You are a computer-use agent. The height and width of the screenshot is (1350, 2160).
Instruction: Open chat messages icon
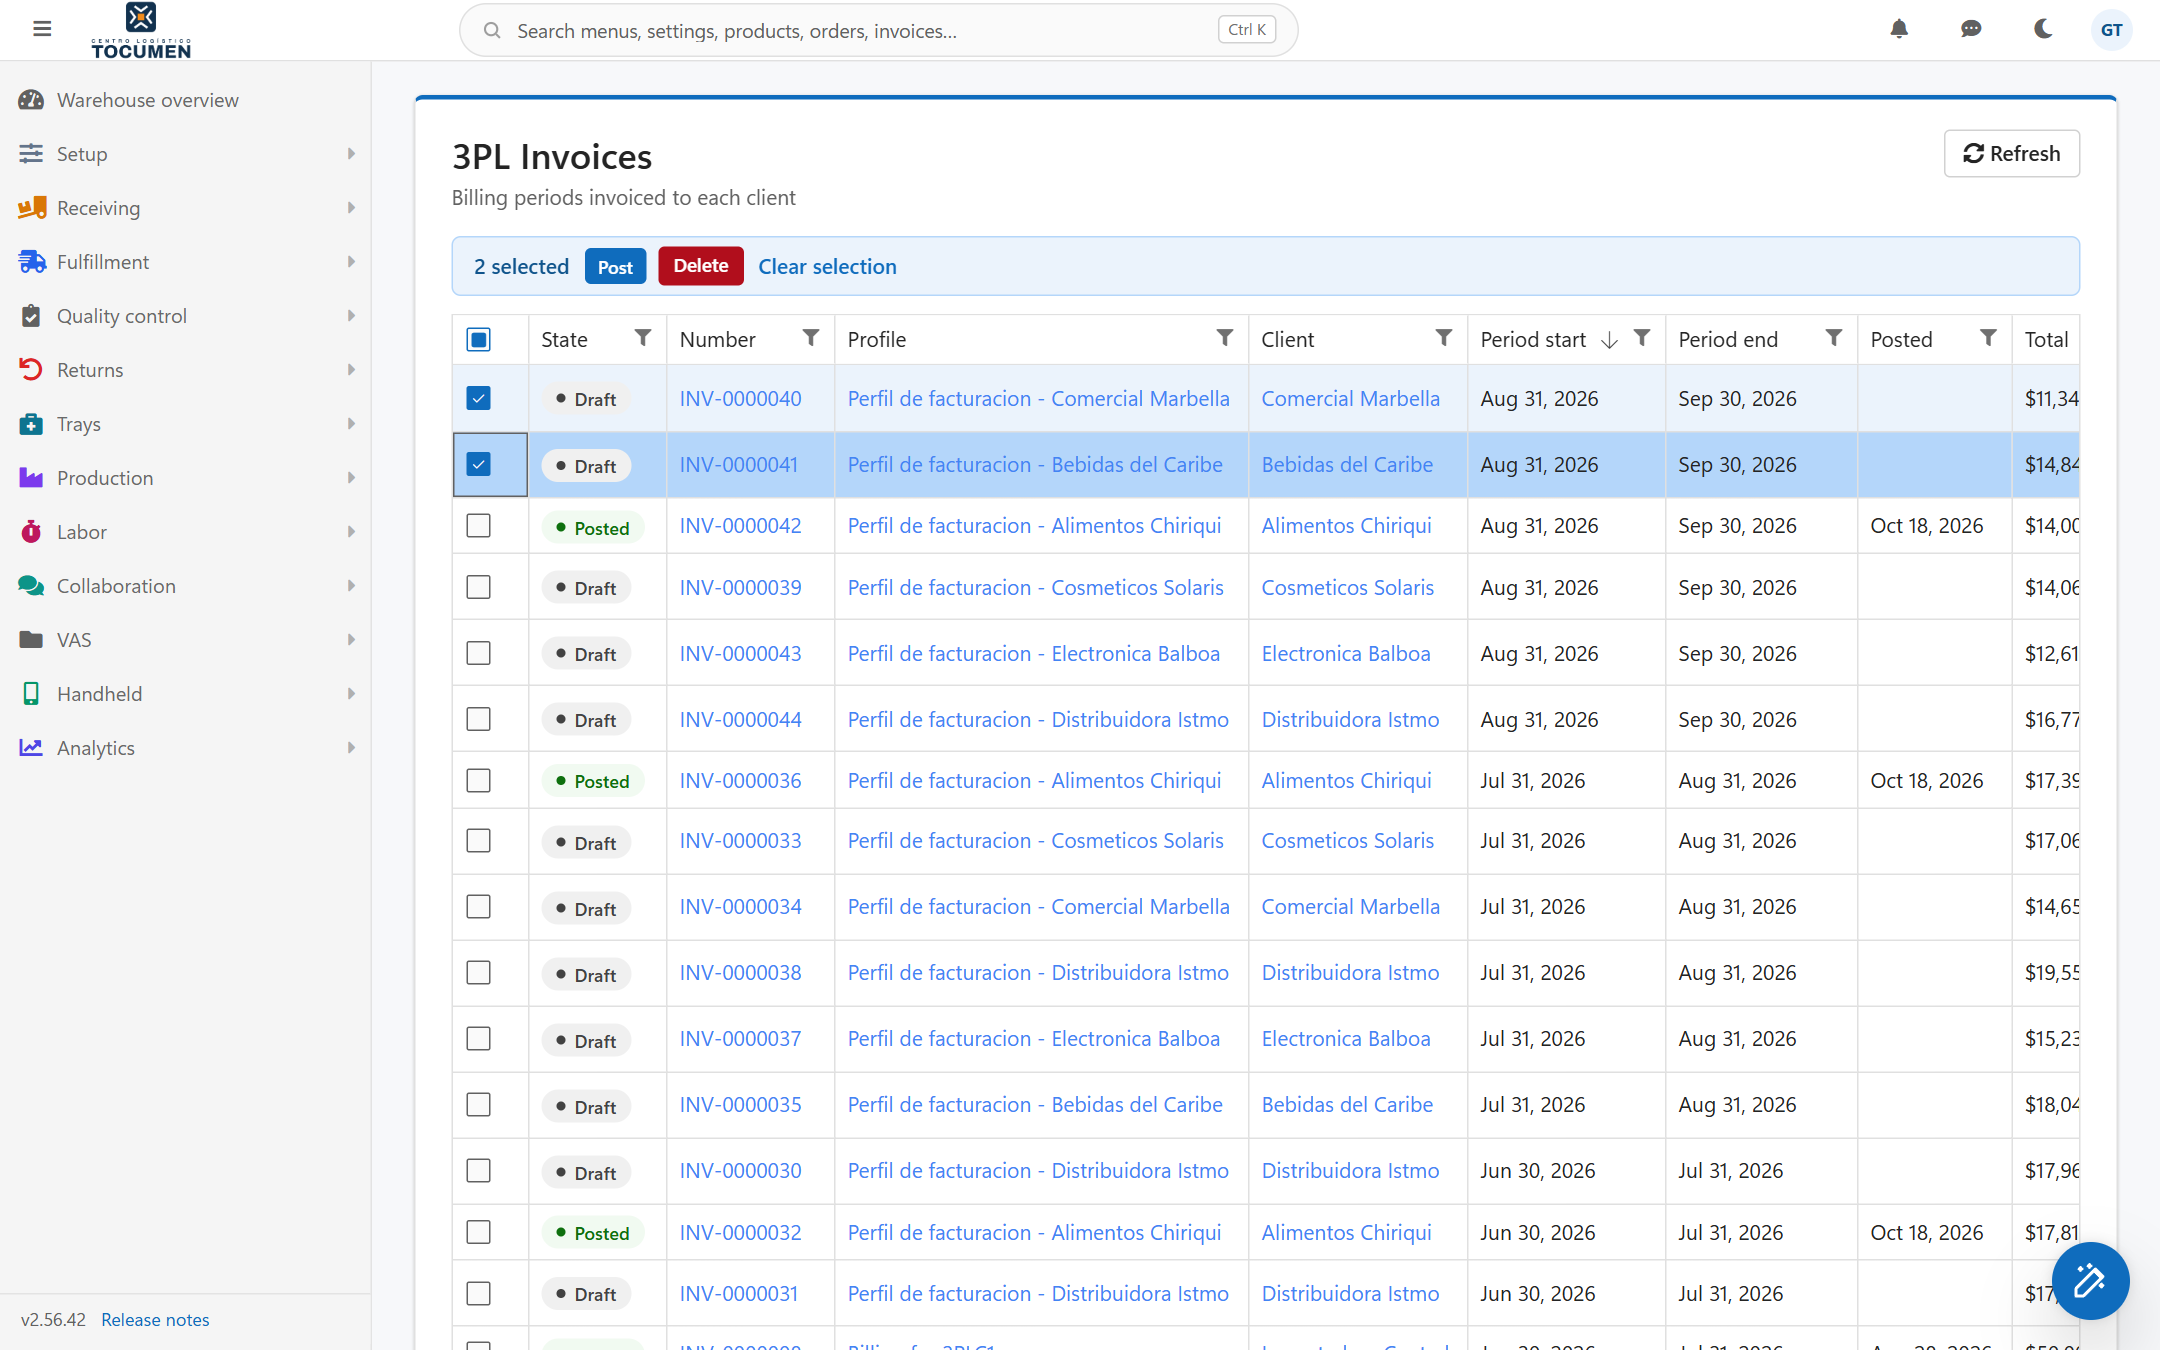point(1971,29)
